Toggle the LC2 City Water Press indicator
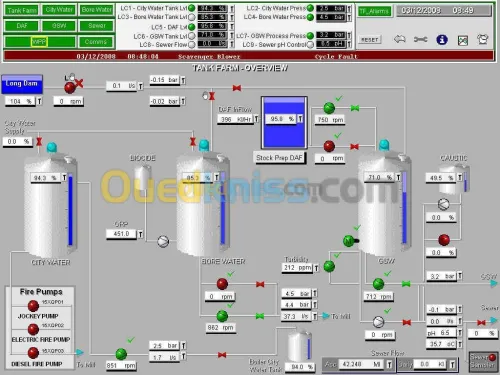500x375 pixels. coord(310,8)
